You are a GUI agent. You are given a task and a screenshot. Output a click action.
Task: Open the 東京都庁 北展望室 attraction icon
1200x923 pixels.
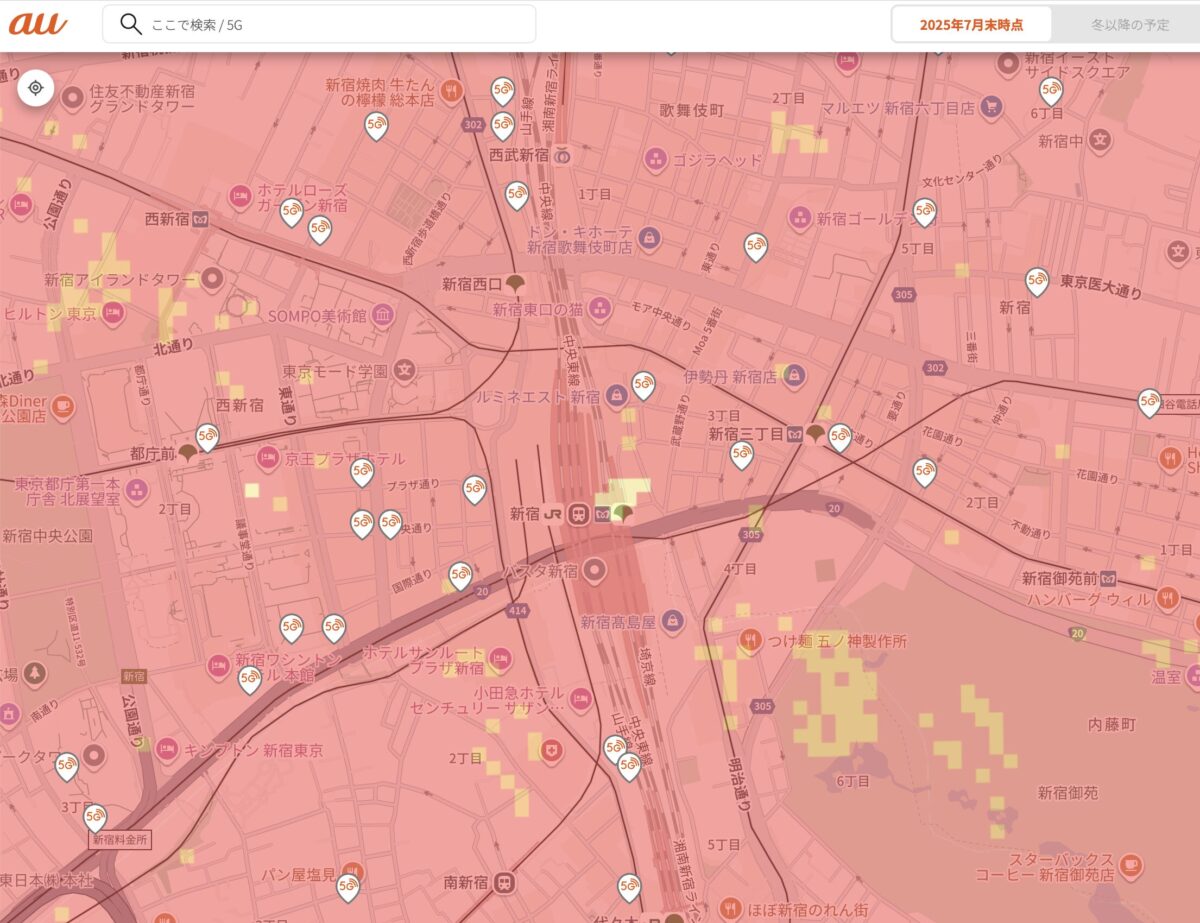click(x=137, y=489)
